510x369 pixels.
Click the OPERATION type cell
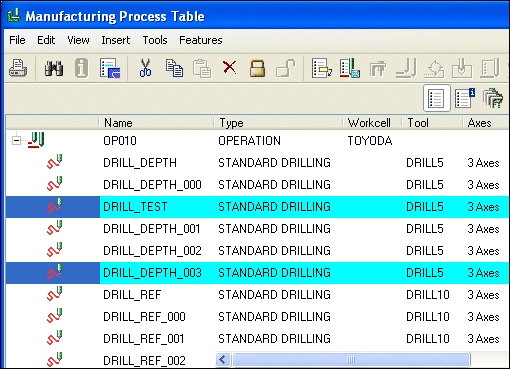[249, 141]
